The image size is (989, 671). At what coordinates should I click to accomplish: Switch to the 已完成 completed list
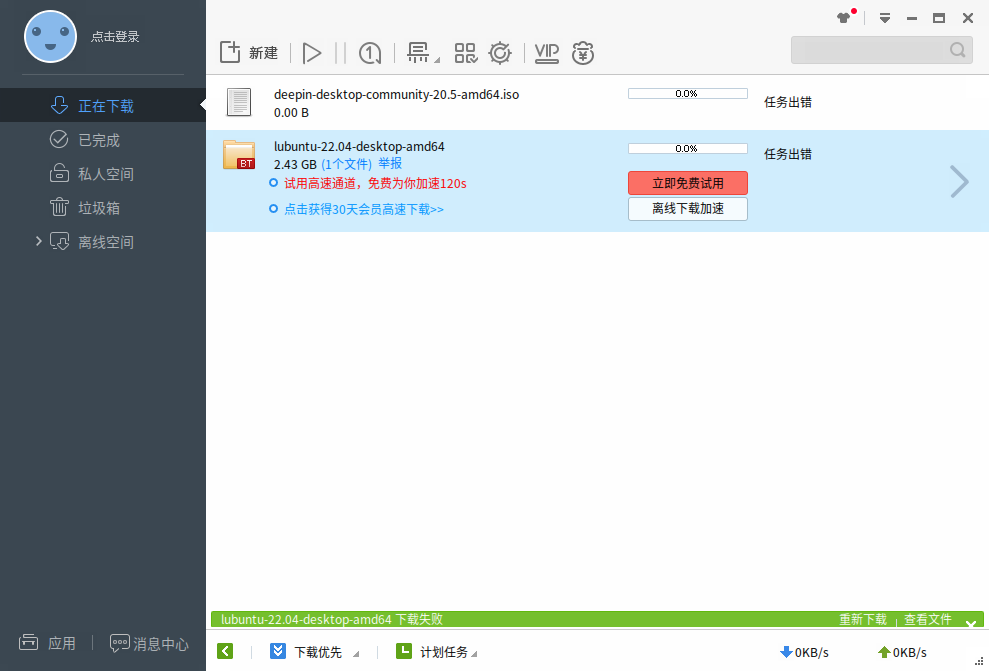pos(97,139)
